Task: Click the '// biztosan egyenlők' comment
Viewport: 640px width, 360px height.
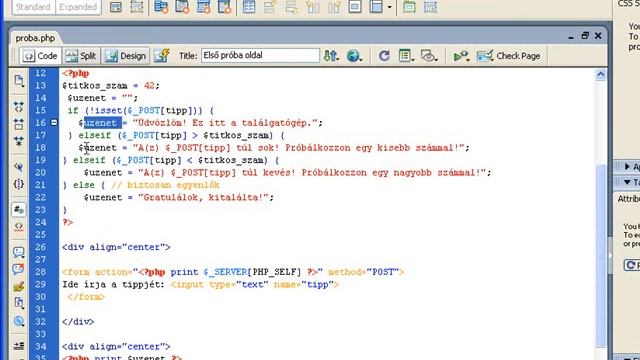Action: [x=165, y=185]
